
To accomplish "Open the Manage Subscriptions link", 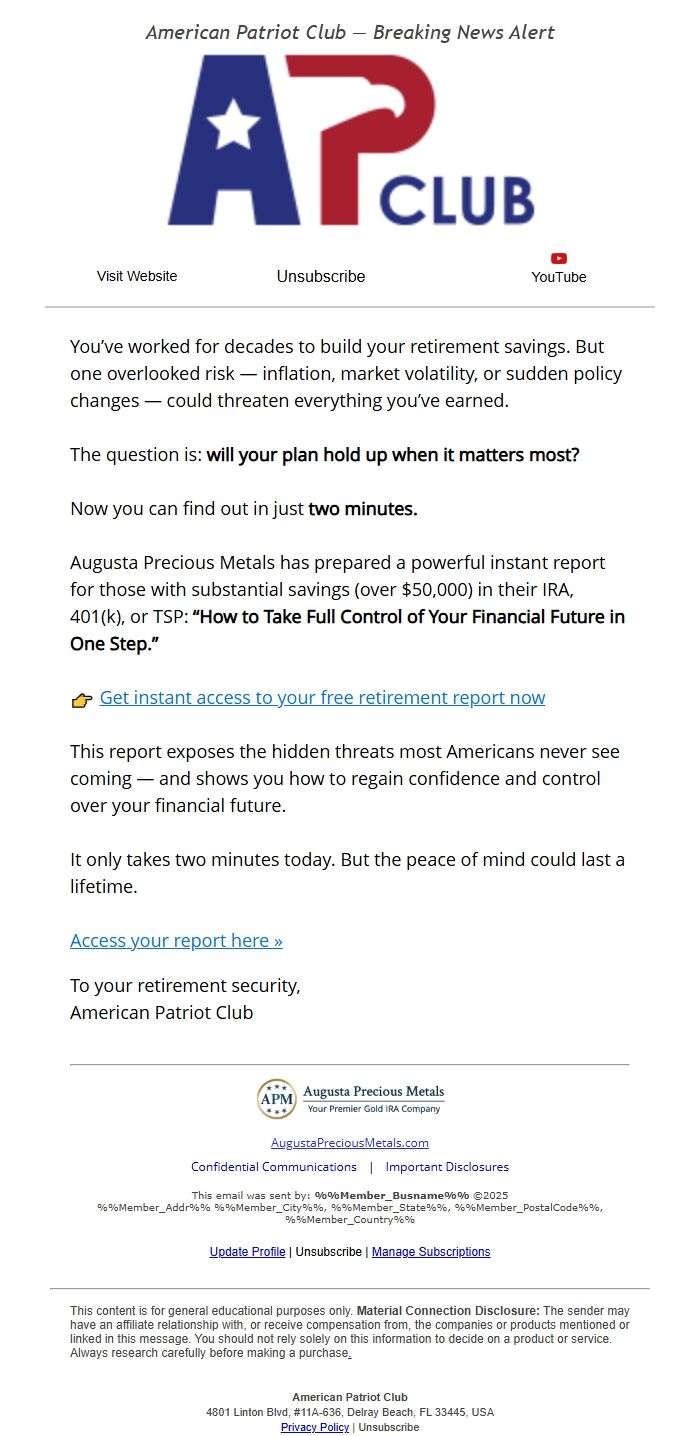I will pos(431,1252).
